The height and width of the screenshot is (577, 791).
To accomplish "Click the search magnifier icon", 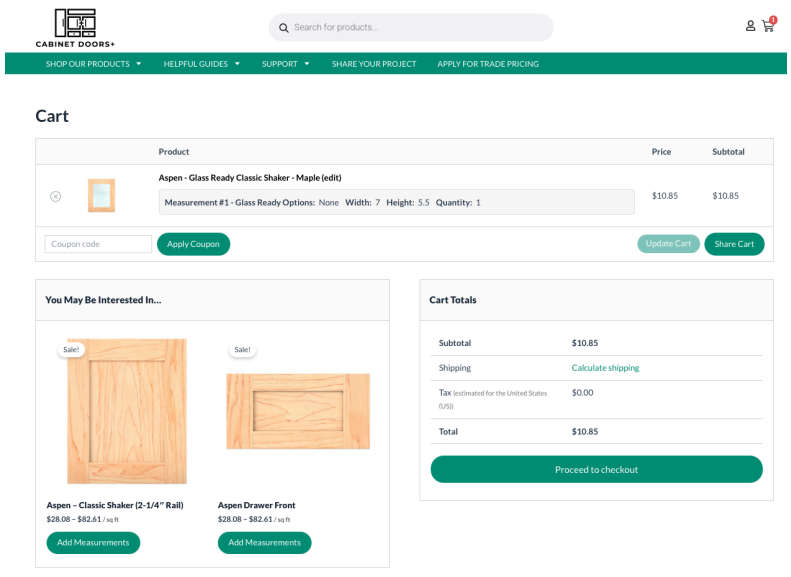I will [284, 28].
